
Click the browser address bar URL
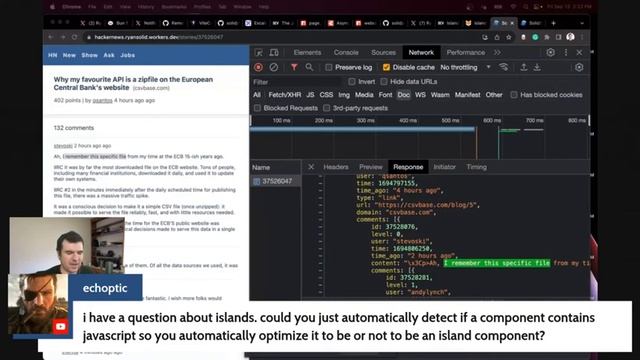click(158, 37)
